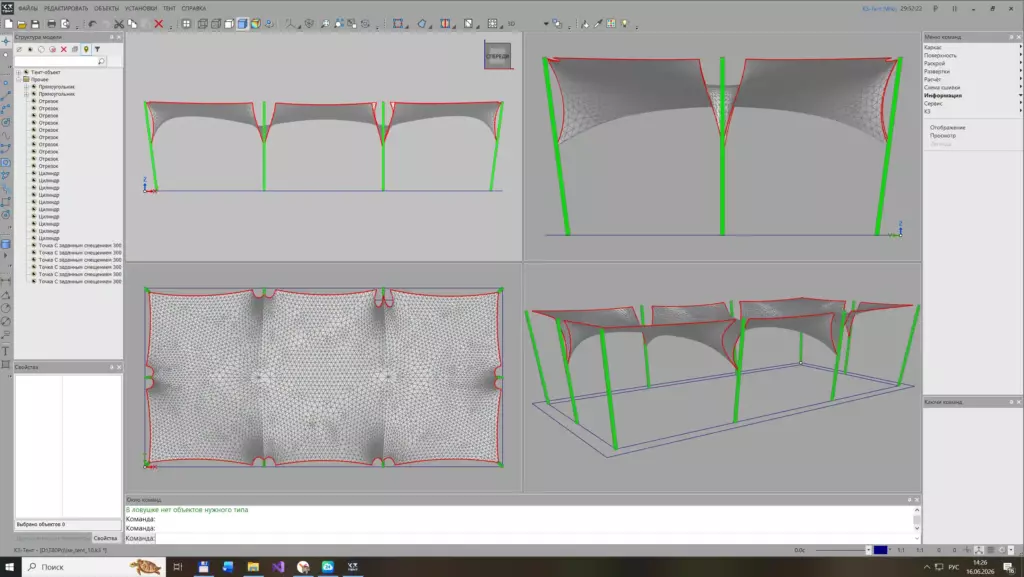Click the scissors Cut icon in toolbar
This screenshot has height=577, width=1024.
(119, 24)
